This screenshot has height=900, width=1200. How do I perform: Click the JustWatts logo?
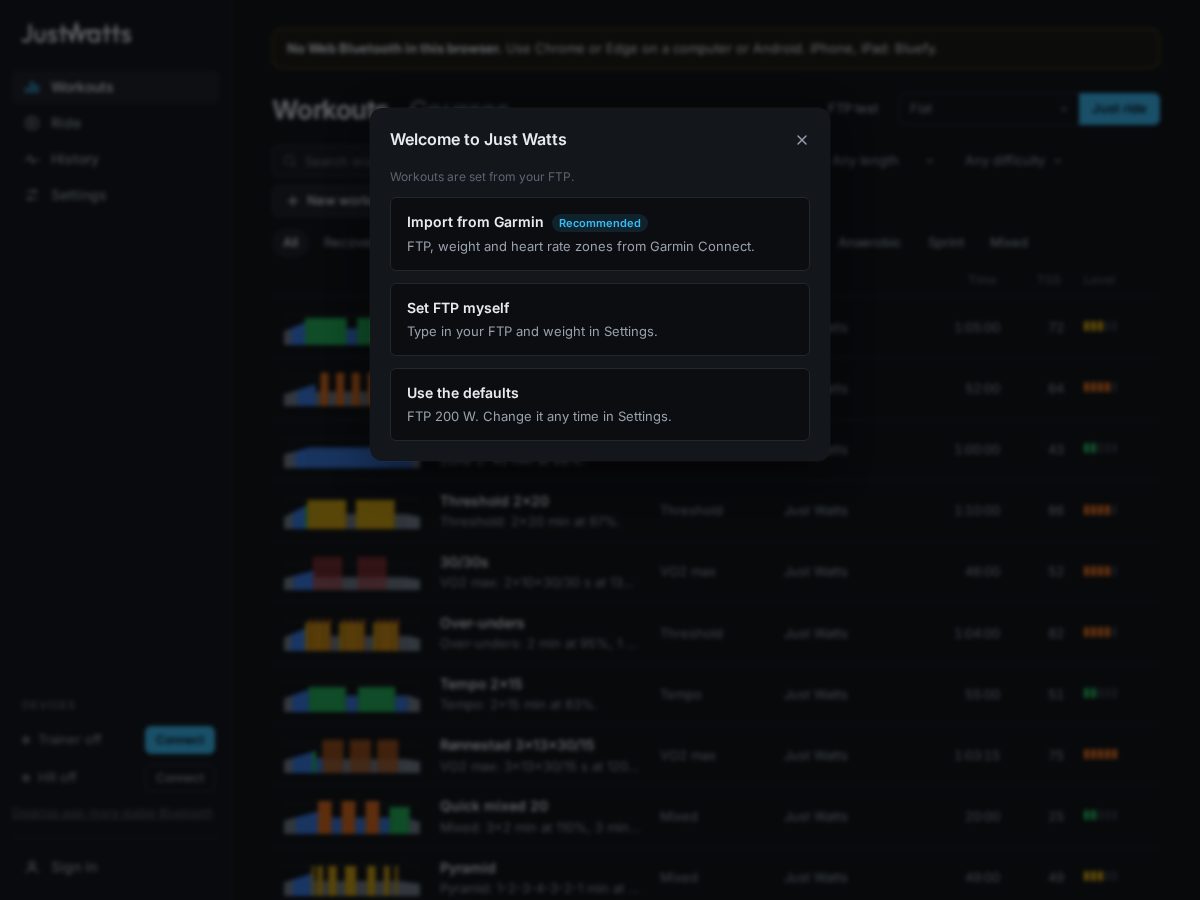tap(76, 33)
